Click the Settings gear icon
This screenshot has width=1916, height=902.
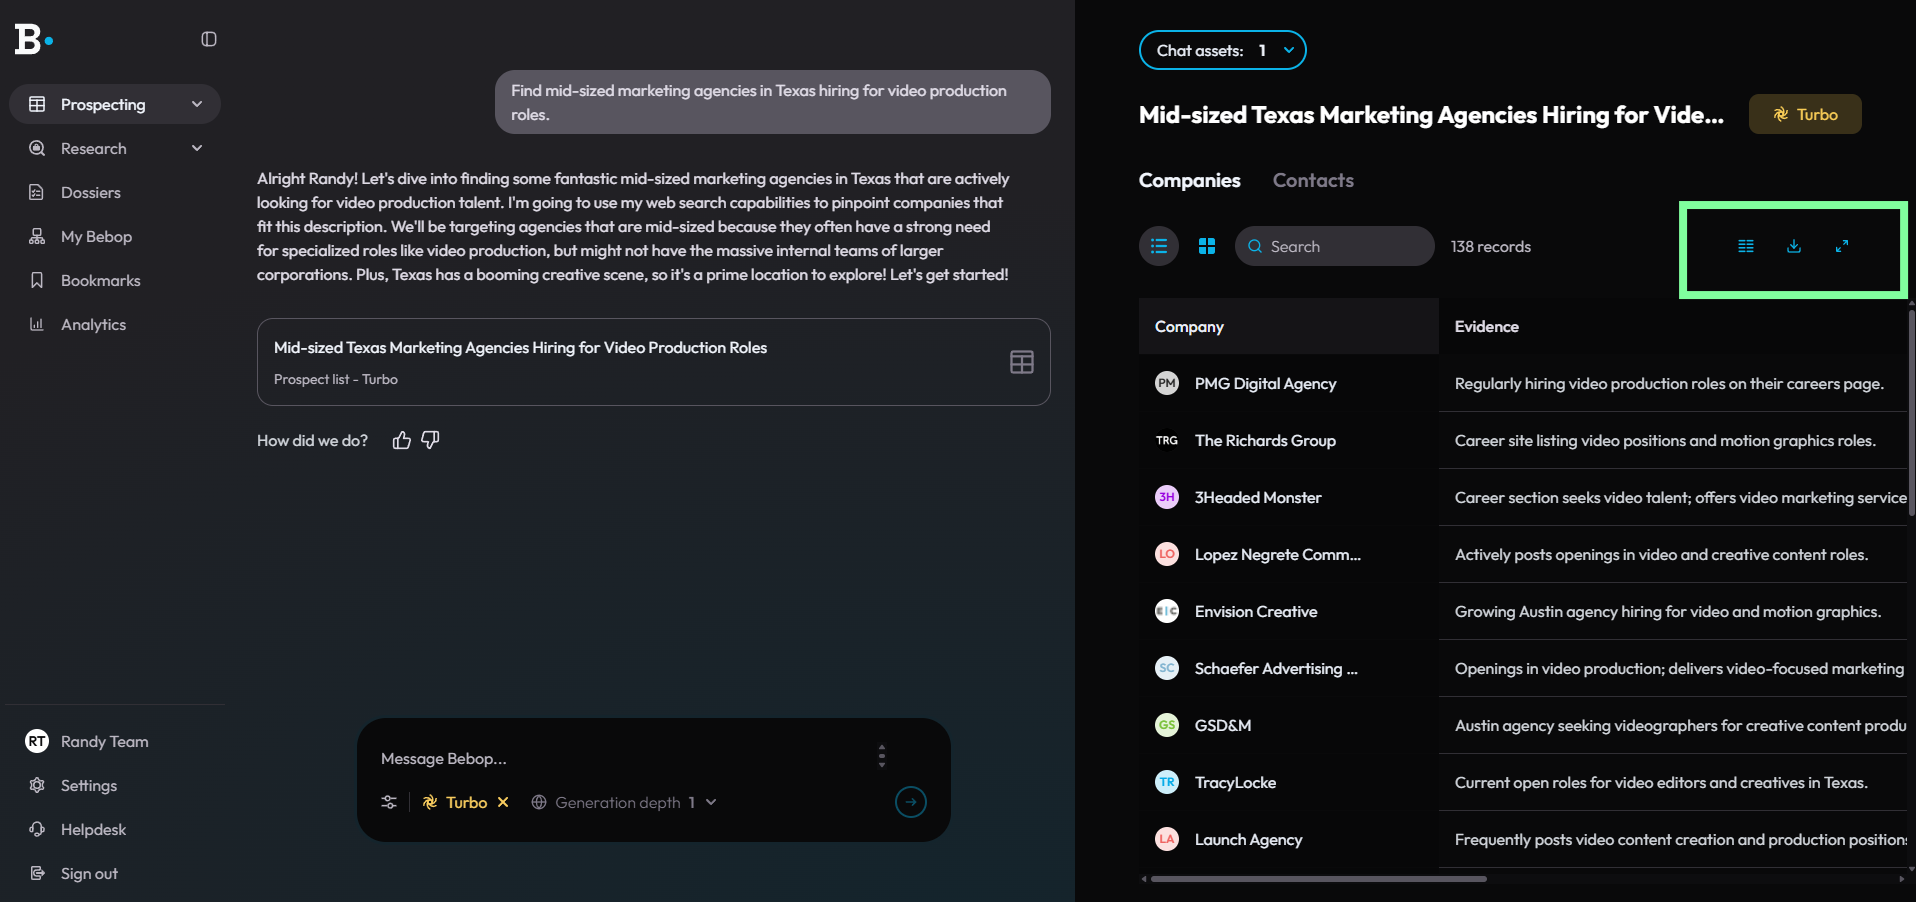[37, 785]
